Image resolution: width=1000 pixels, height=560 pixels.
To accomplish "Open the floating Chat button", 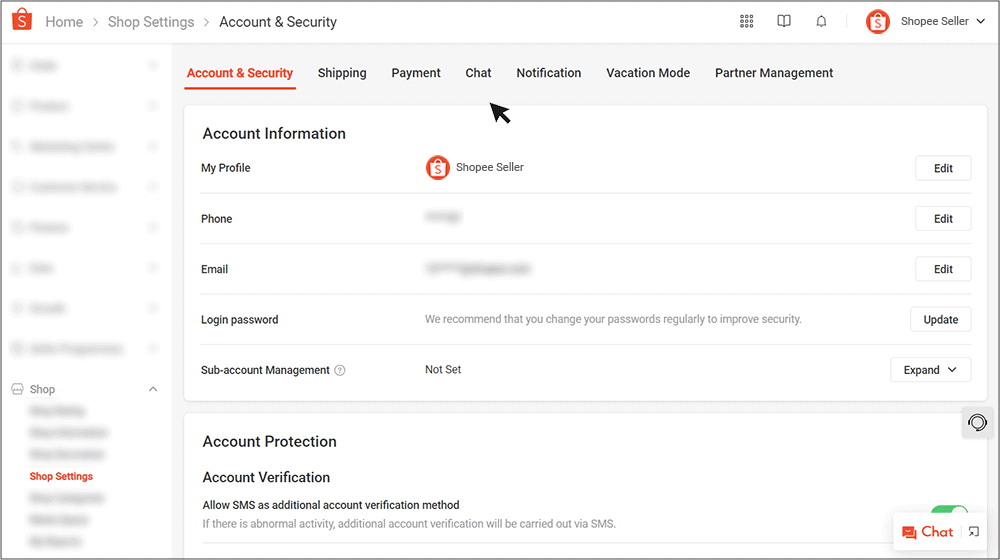I will [928, 532].
